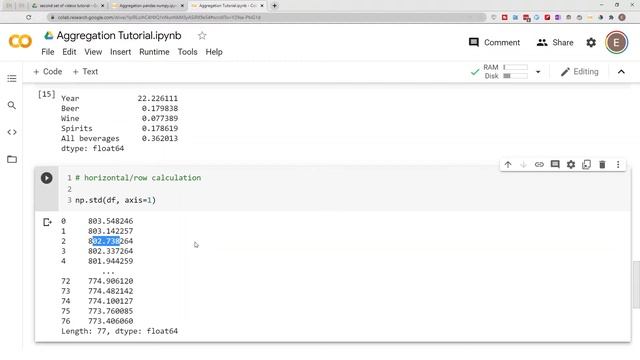The height and width of the screenshot is (360, 640).
Task: Open the account avatar E
Action: pyautogui.click(x=616, y=42)
